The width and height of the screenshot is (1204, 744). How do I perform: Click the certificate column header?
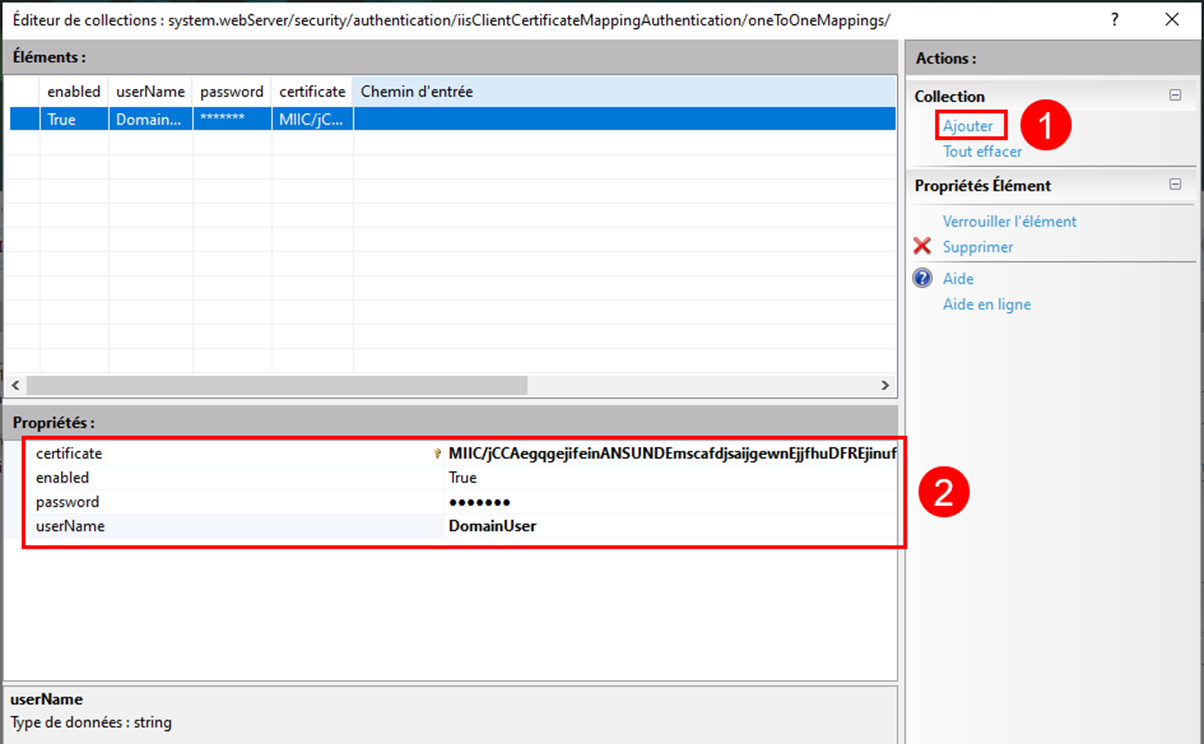click(311, 91)
